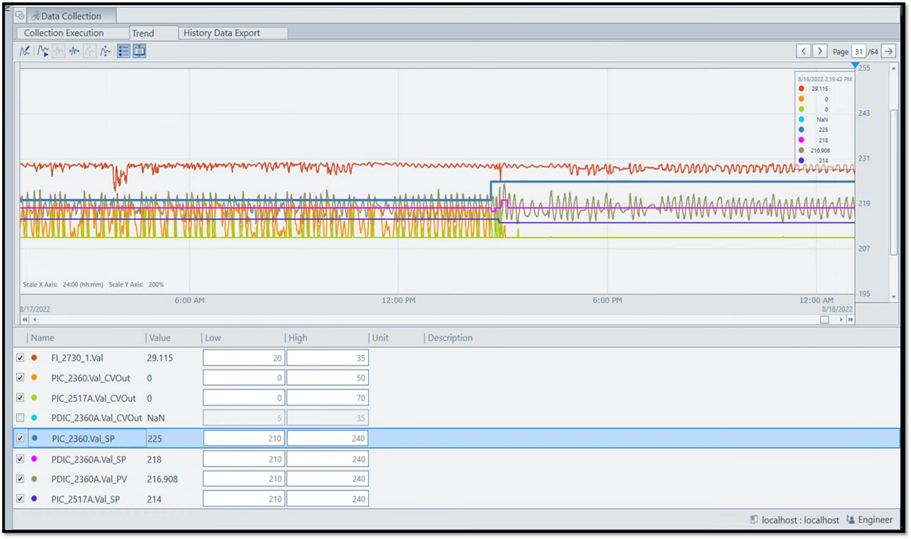Click the Description column header
911x539 pixels.
pyautogui.click(x=450, y=337)
